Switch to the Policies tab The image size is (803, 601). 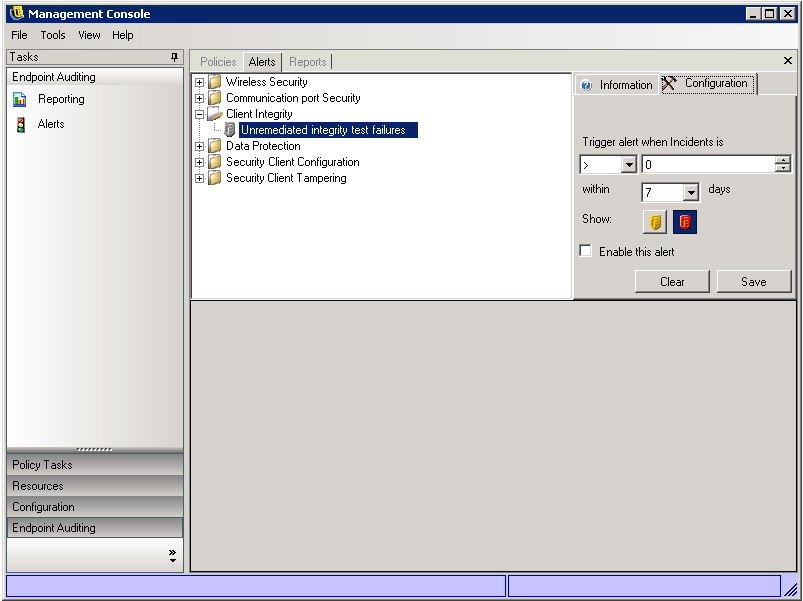tap(218, 62)
